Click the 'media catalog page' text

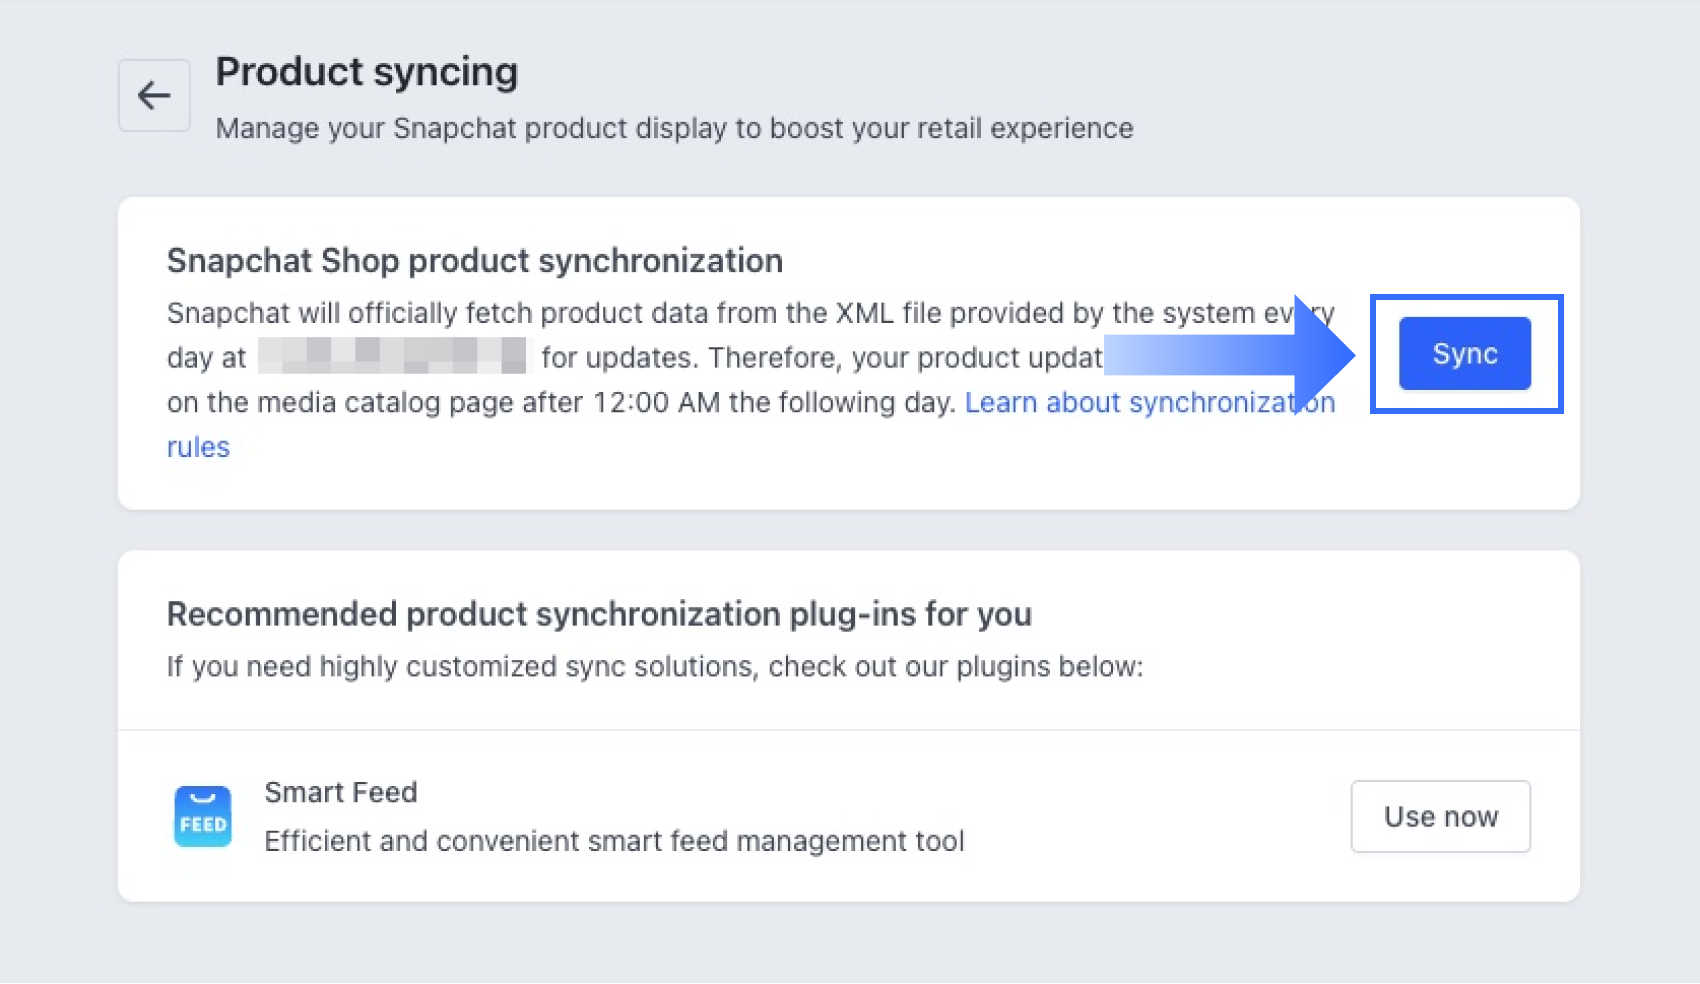pyautogui.click(x=419, y=402)
